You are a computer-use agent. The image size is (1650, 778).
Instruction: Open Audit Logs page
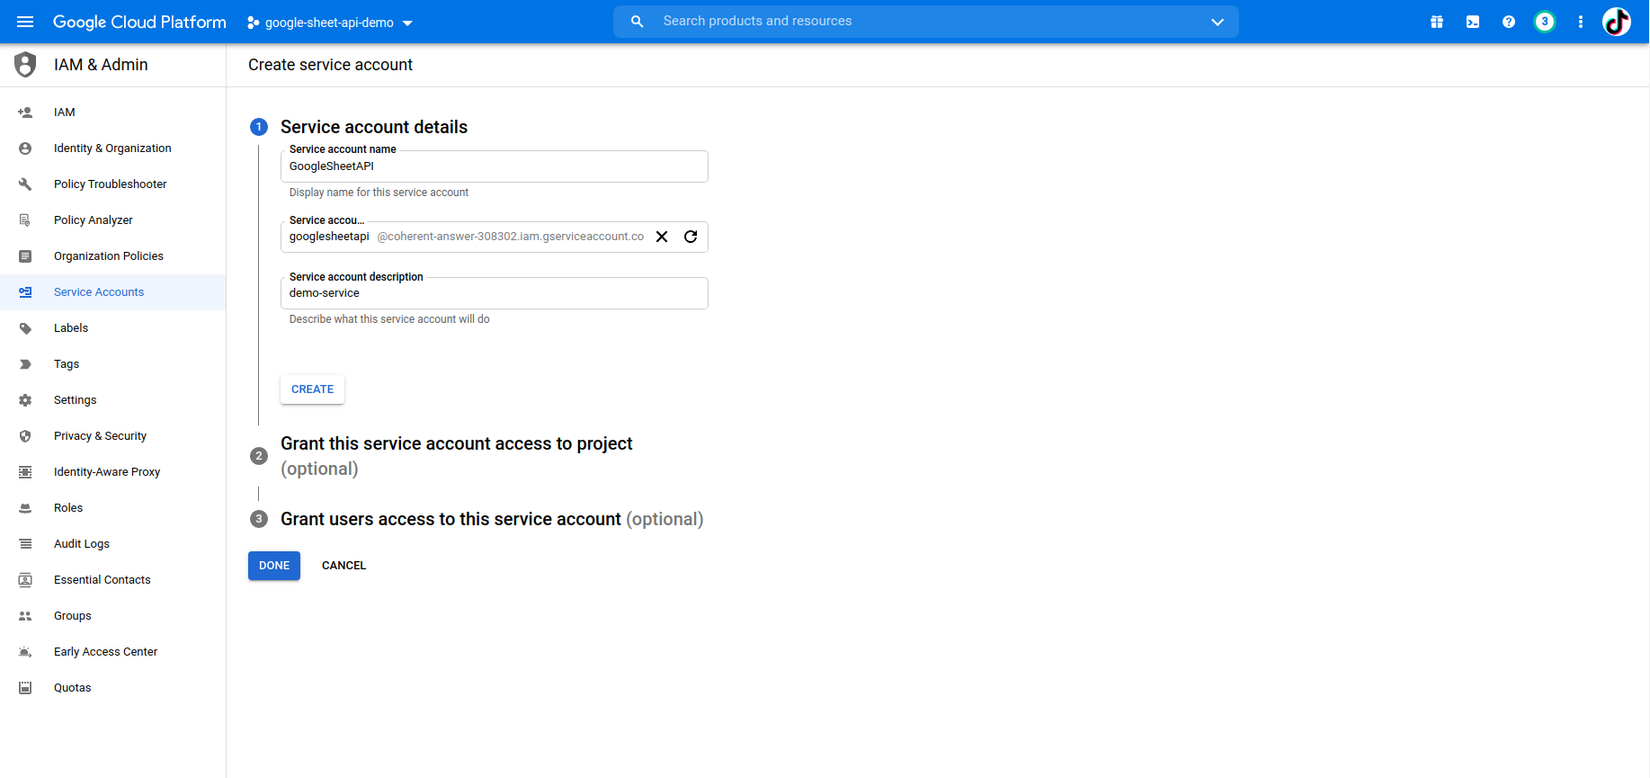coord(113,544)
